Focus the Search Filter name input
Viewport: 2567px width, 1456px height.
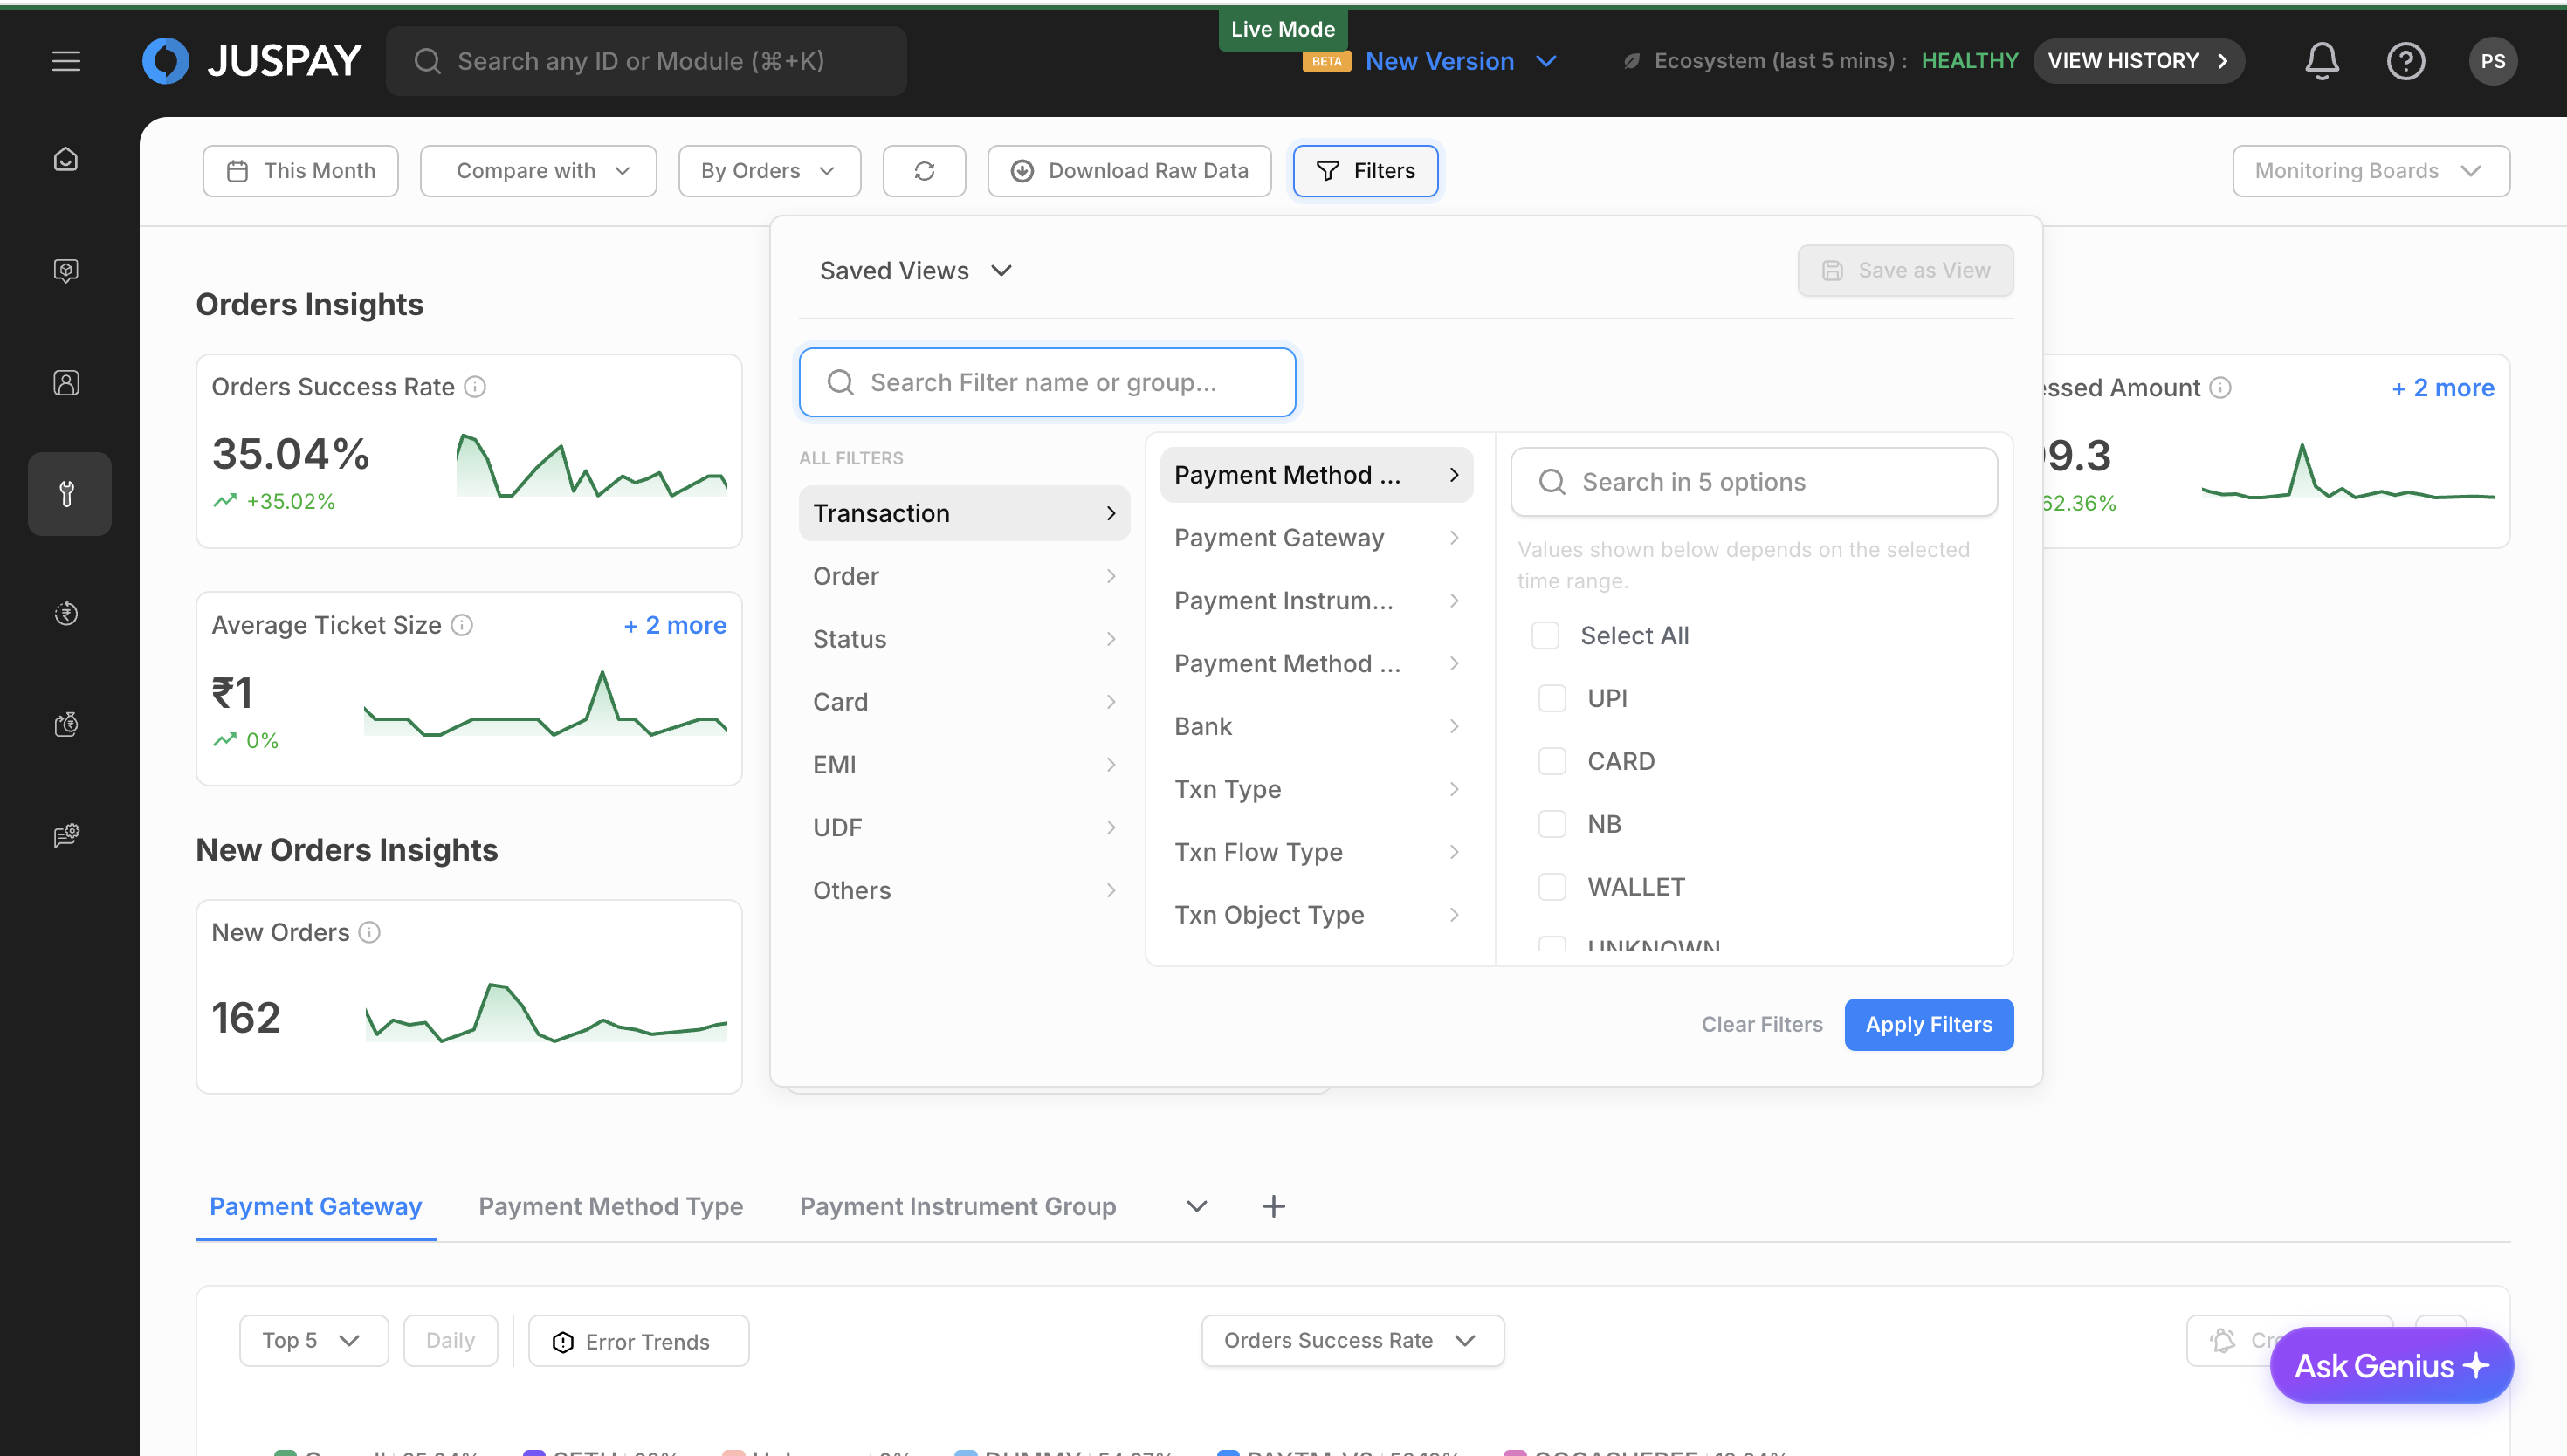[x=1047, y=382]
